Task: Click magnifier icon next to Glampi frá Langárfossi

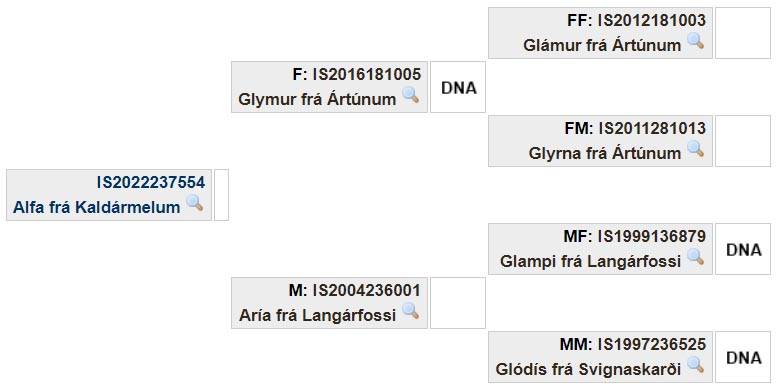Action: (x=695, y=257)
